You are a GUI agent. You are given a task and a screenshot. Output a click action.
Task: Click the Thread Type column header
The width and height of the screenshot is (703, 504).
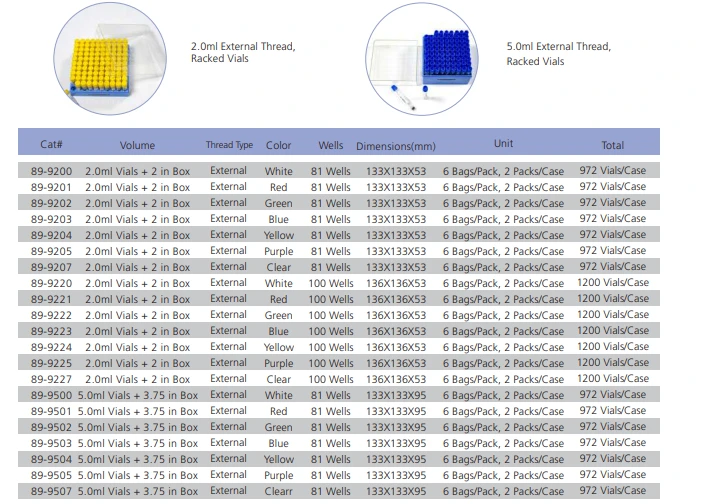tap(229, 145)
